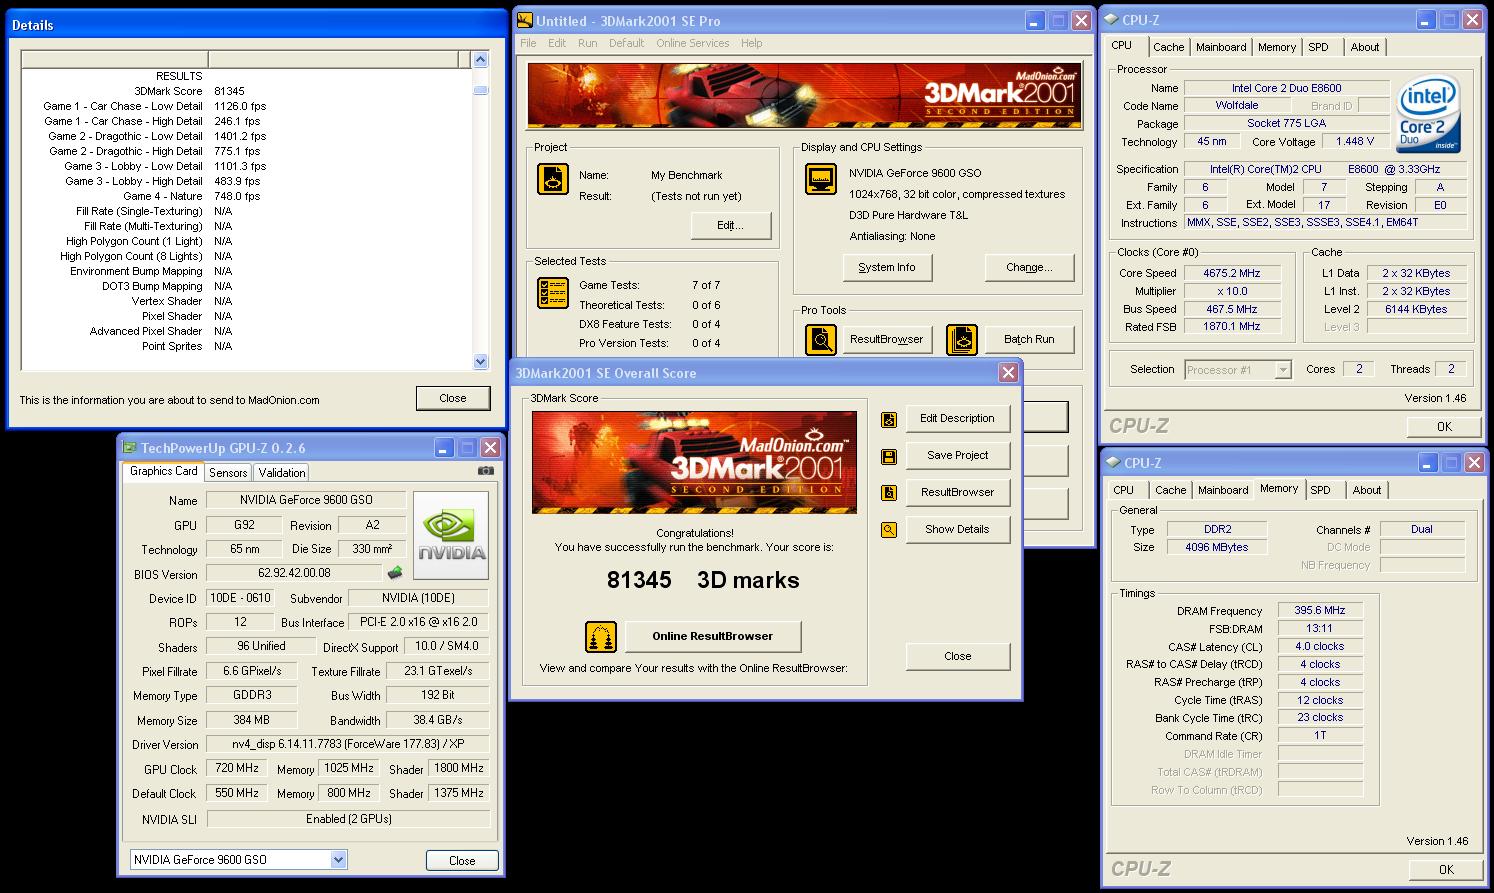Click the ResultBrowser icon in score dialog
This screenshot has height=893, width=1494.
(x=889, y=493)
